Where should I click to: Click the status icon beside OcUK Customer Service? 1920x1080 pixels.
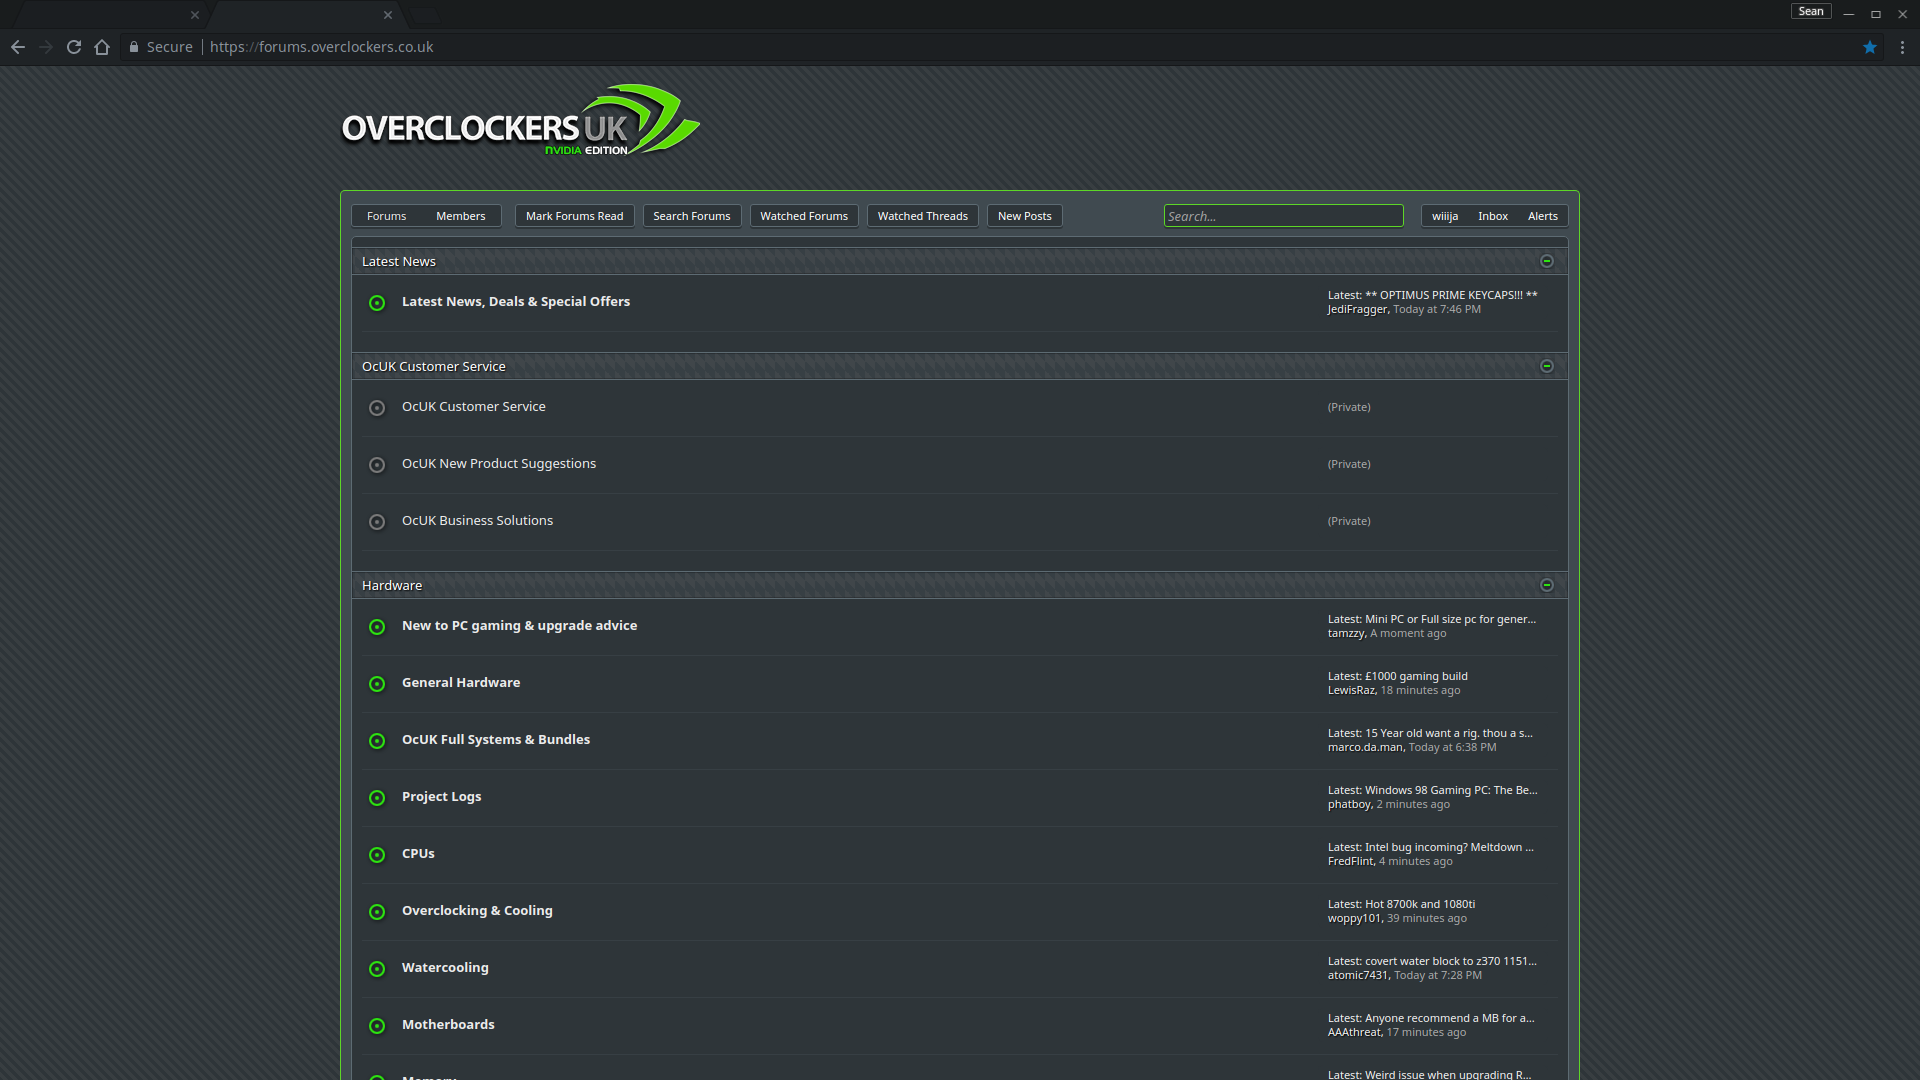point(377,408)
